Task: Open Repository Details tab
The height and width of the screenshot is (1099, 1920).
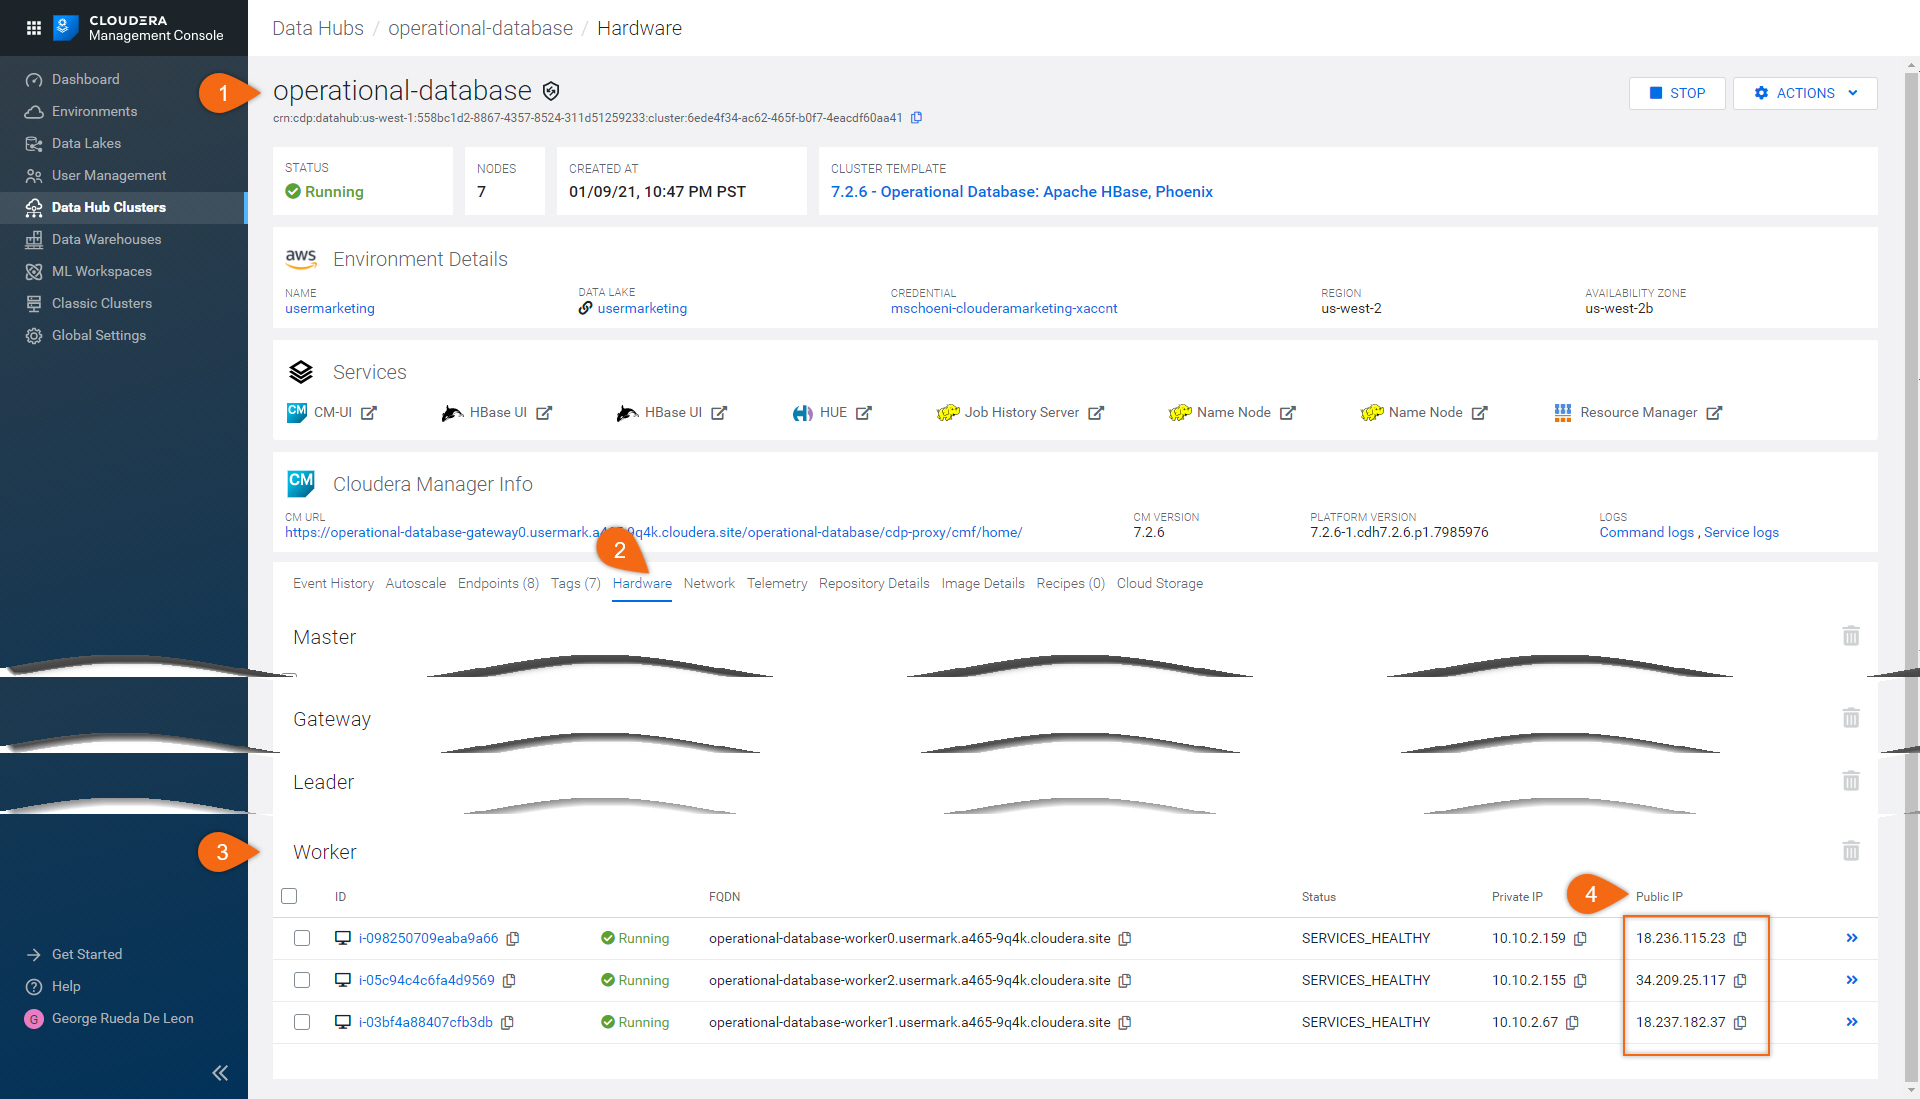Action: pyautogui.click(x=874, y=584)
